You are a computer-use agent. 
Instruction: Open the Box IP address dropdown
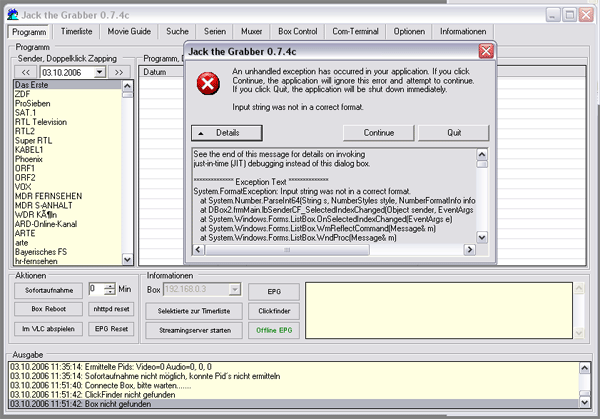click(236, 290)
